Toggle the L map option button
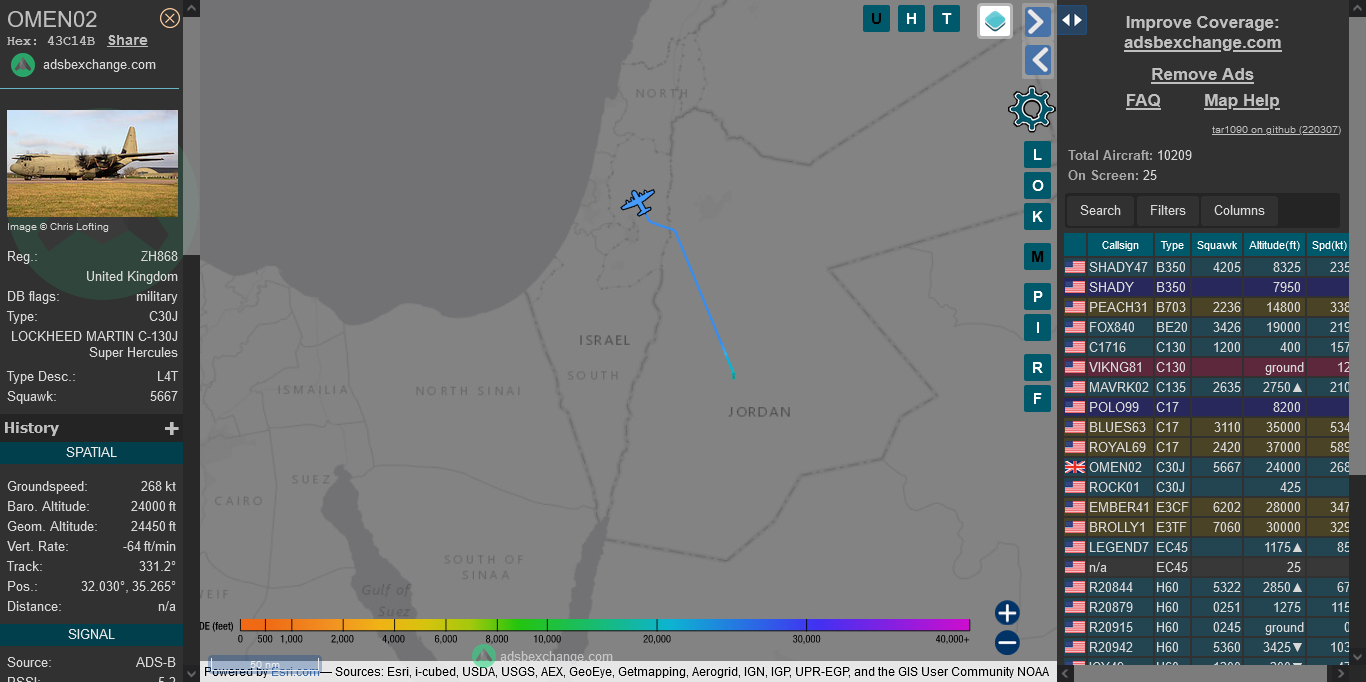The width and height of the screenshot is (1366, 682). pyautogui.click(x=1037, y=154)
